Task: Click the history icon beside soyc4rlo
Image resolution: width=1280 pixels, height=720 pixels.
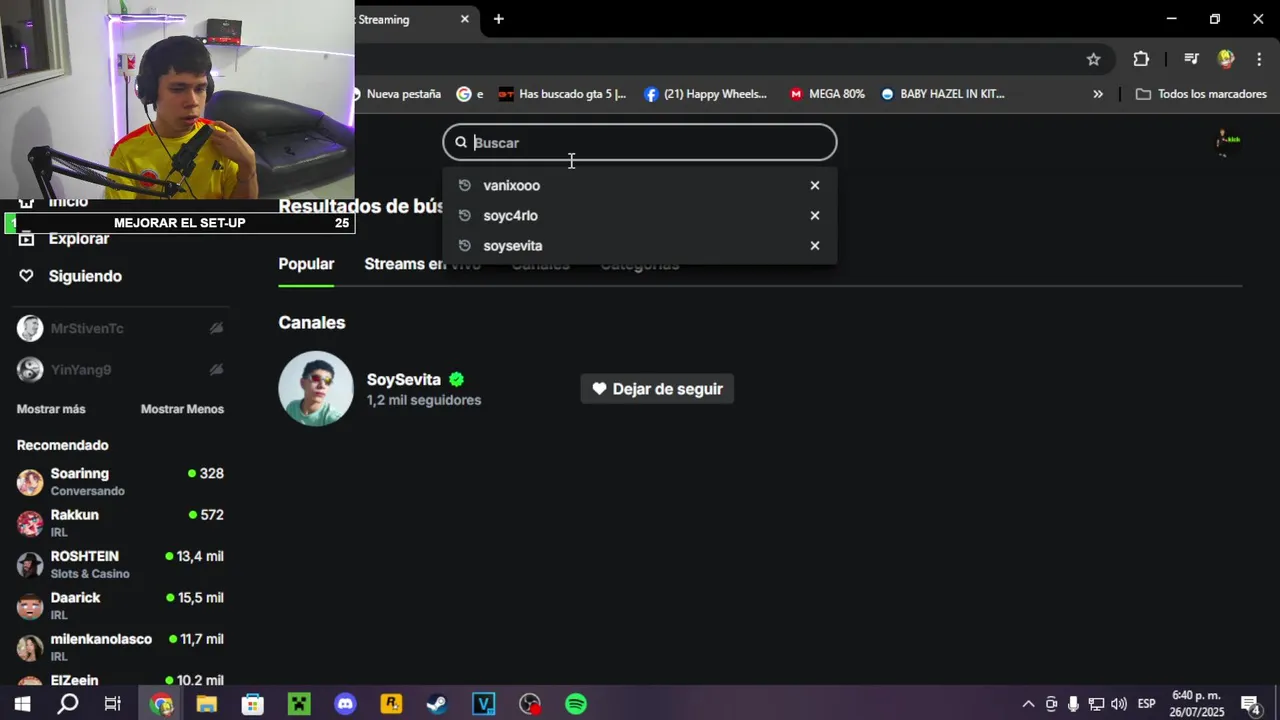Action: tap(464, 215)
